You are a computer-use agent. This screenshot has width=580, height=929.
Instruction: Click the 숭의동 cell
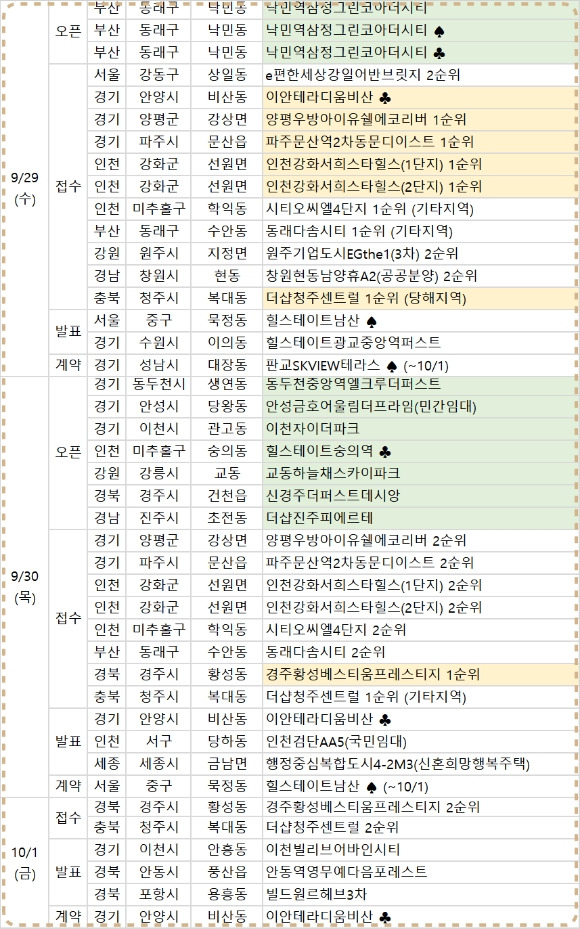[x=227, y=451]
